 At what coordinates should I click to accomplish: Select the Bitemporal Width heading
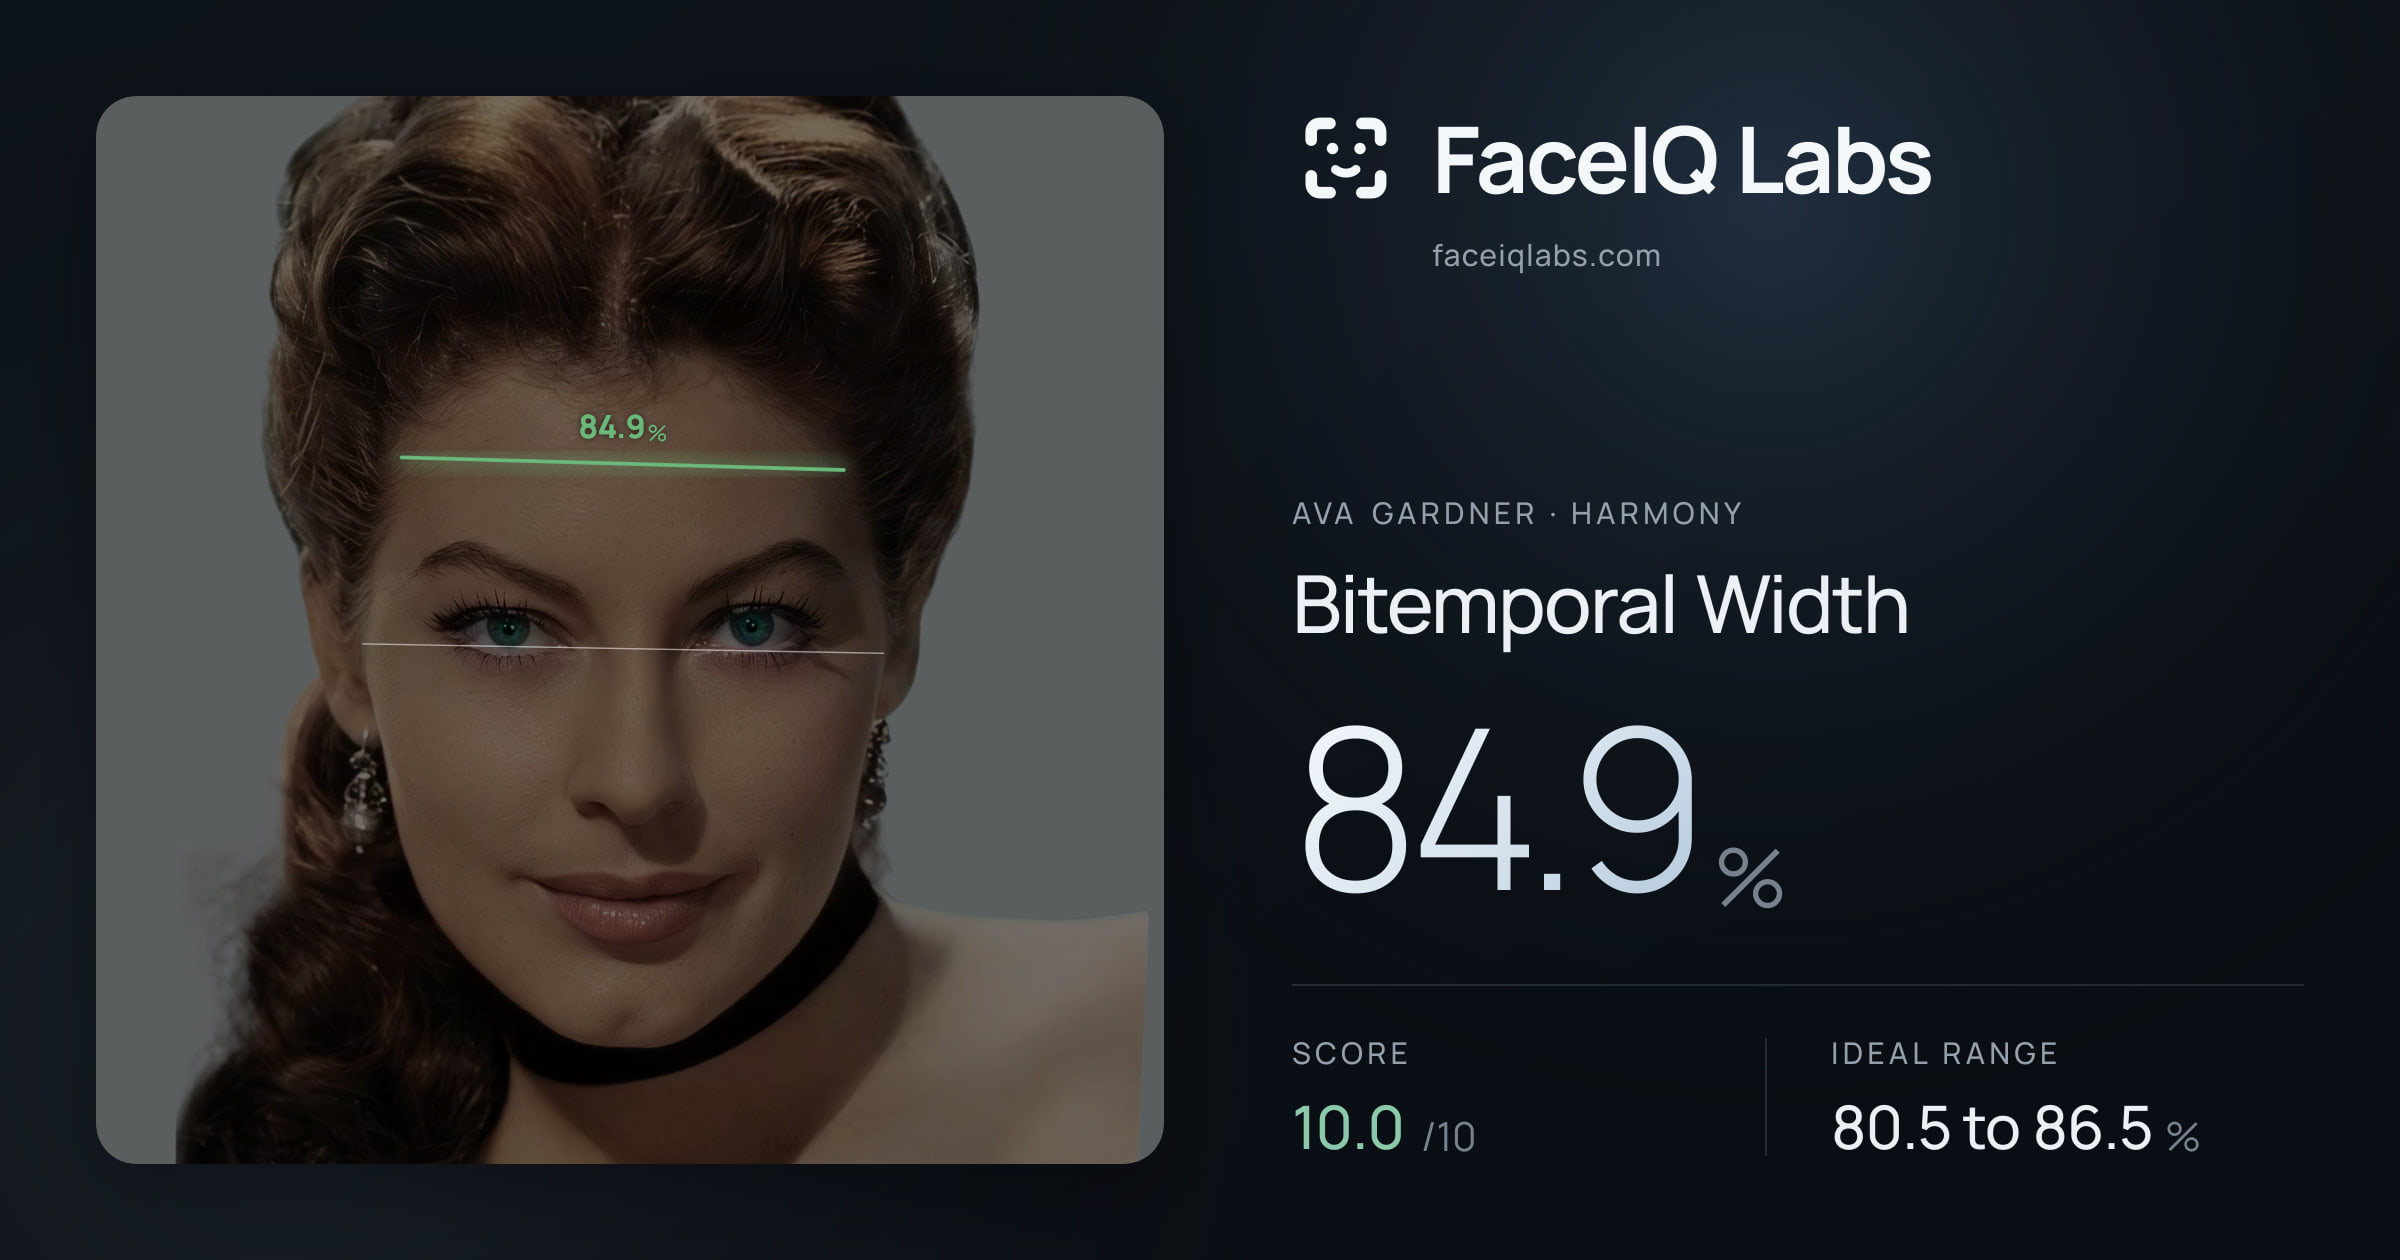click(x=1601, y=606)
